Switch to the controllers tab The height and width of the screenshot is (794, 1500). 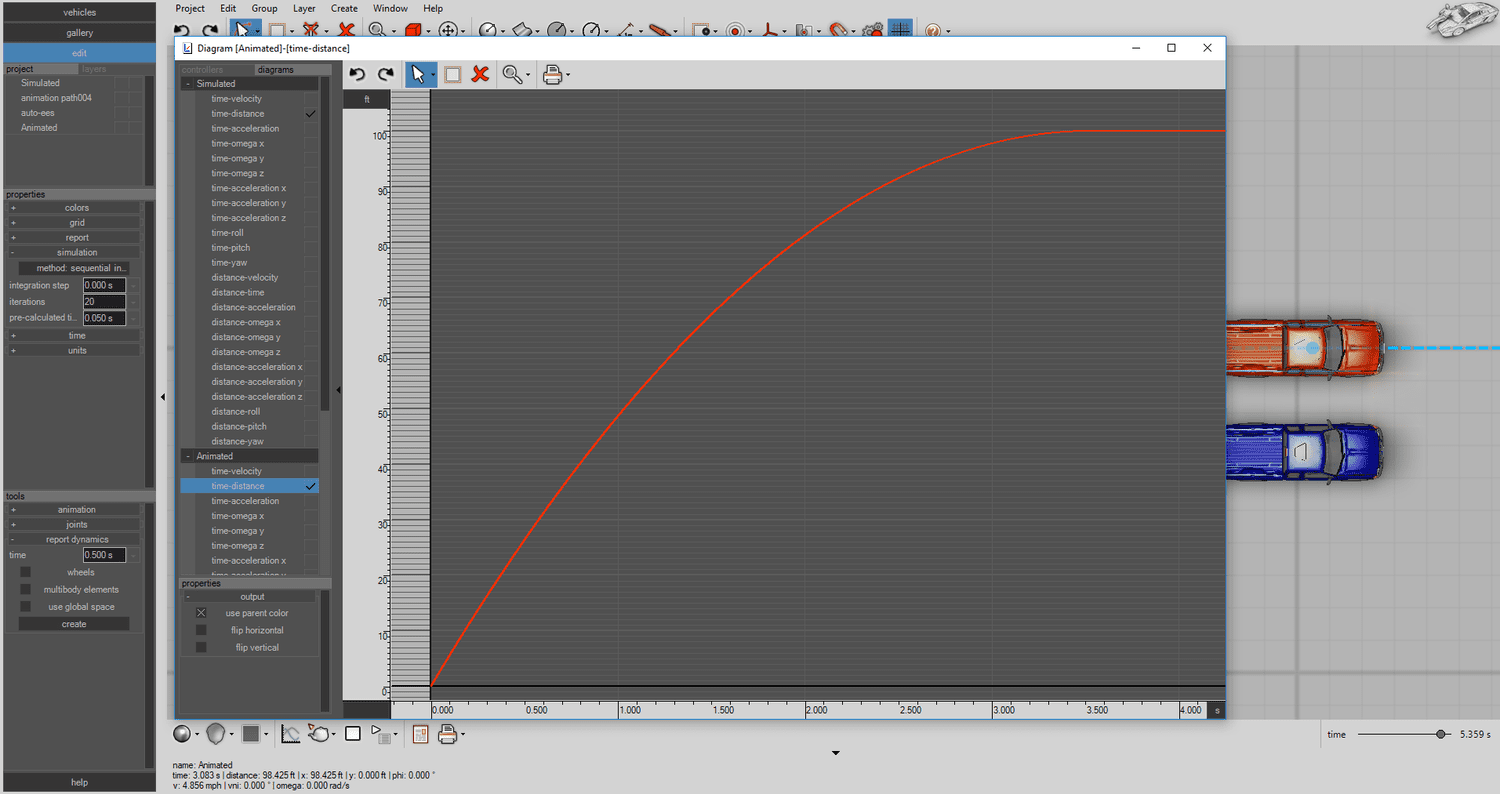[200, 69]
